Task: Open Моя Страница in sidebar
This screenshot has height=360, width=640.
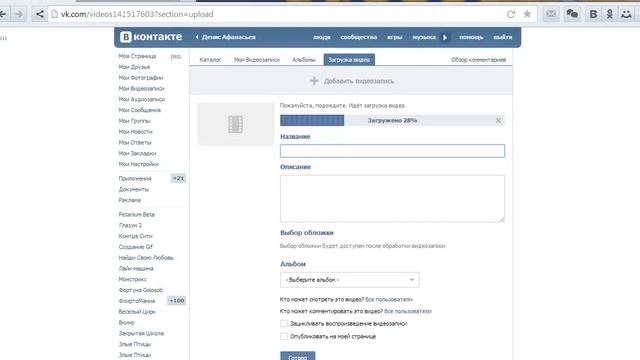Action: pos(137,56)
